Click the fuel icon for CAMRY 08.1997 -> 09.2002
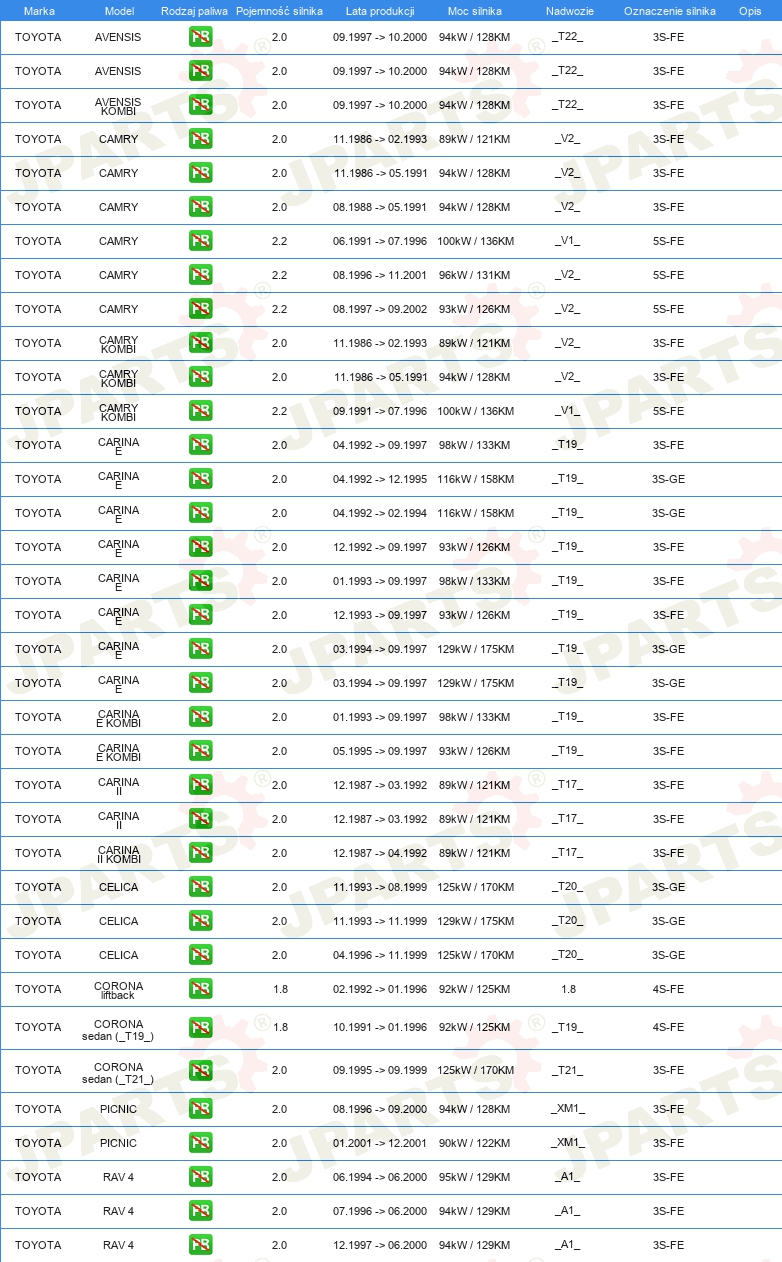Image resolution: width=782 pixels, height=1262 pixels. [200, 309]
